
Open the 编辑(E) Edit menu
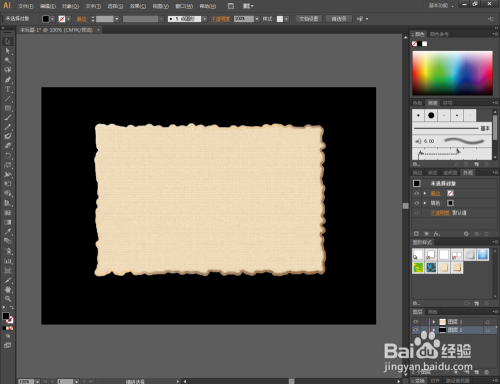coord(48,6)
